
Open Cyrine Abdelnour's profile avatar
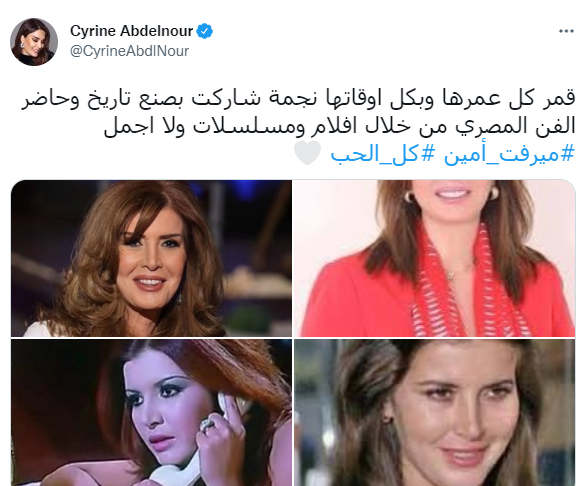(34, 42)
